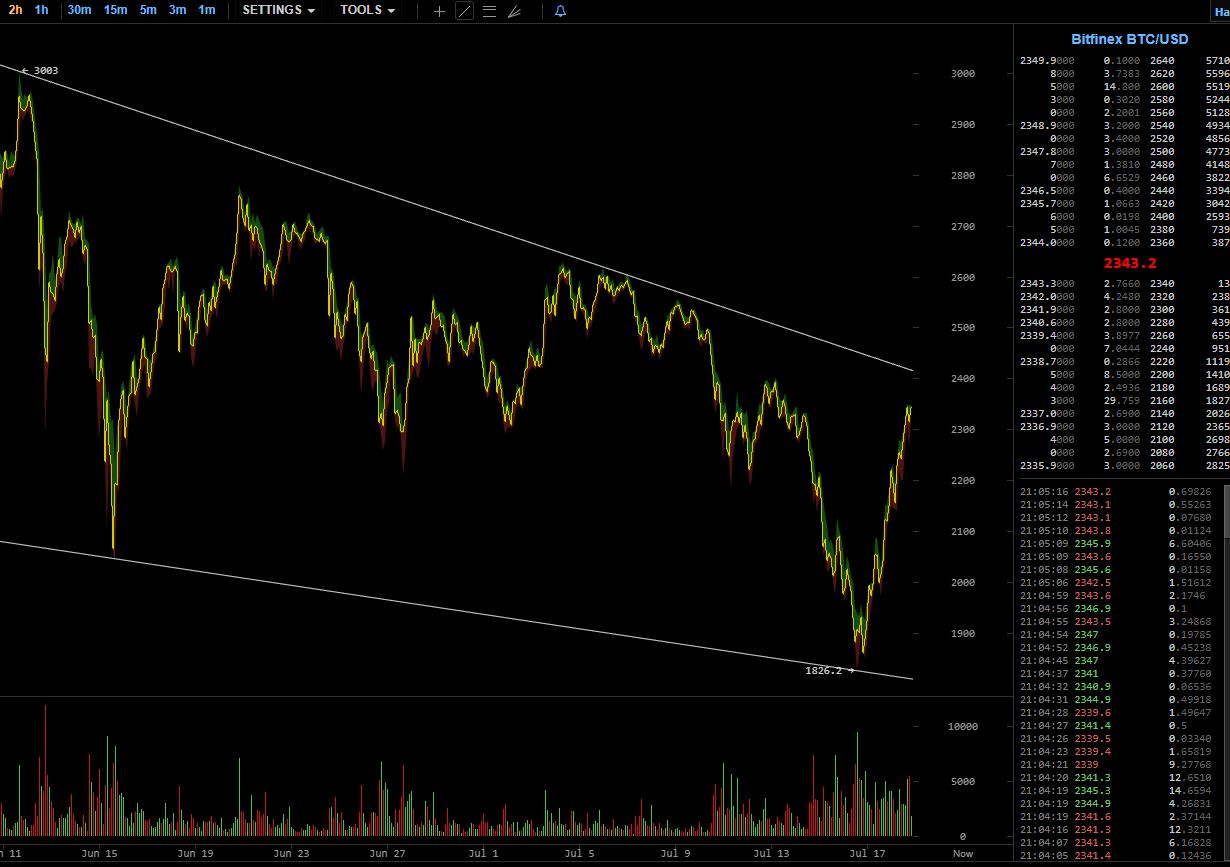This screenshot has width=1230, height=867.
Task: Set chart interval to 1m
Action: (x=206, y=10)
